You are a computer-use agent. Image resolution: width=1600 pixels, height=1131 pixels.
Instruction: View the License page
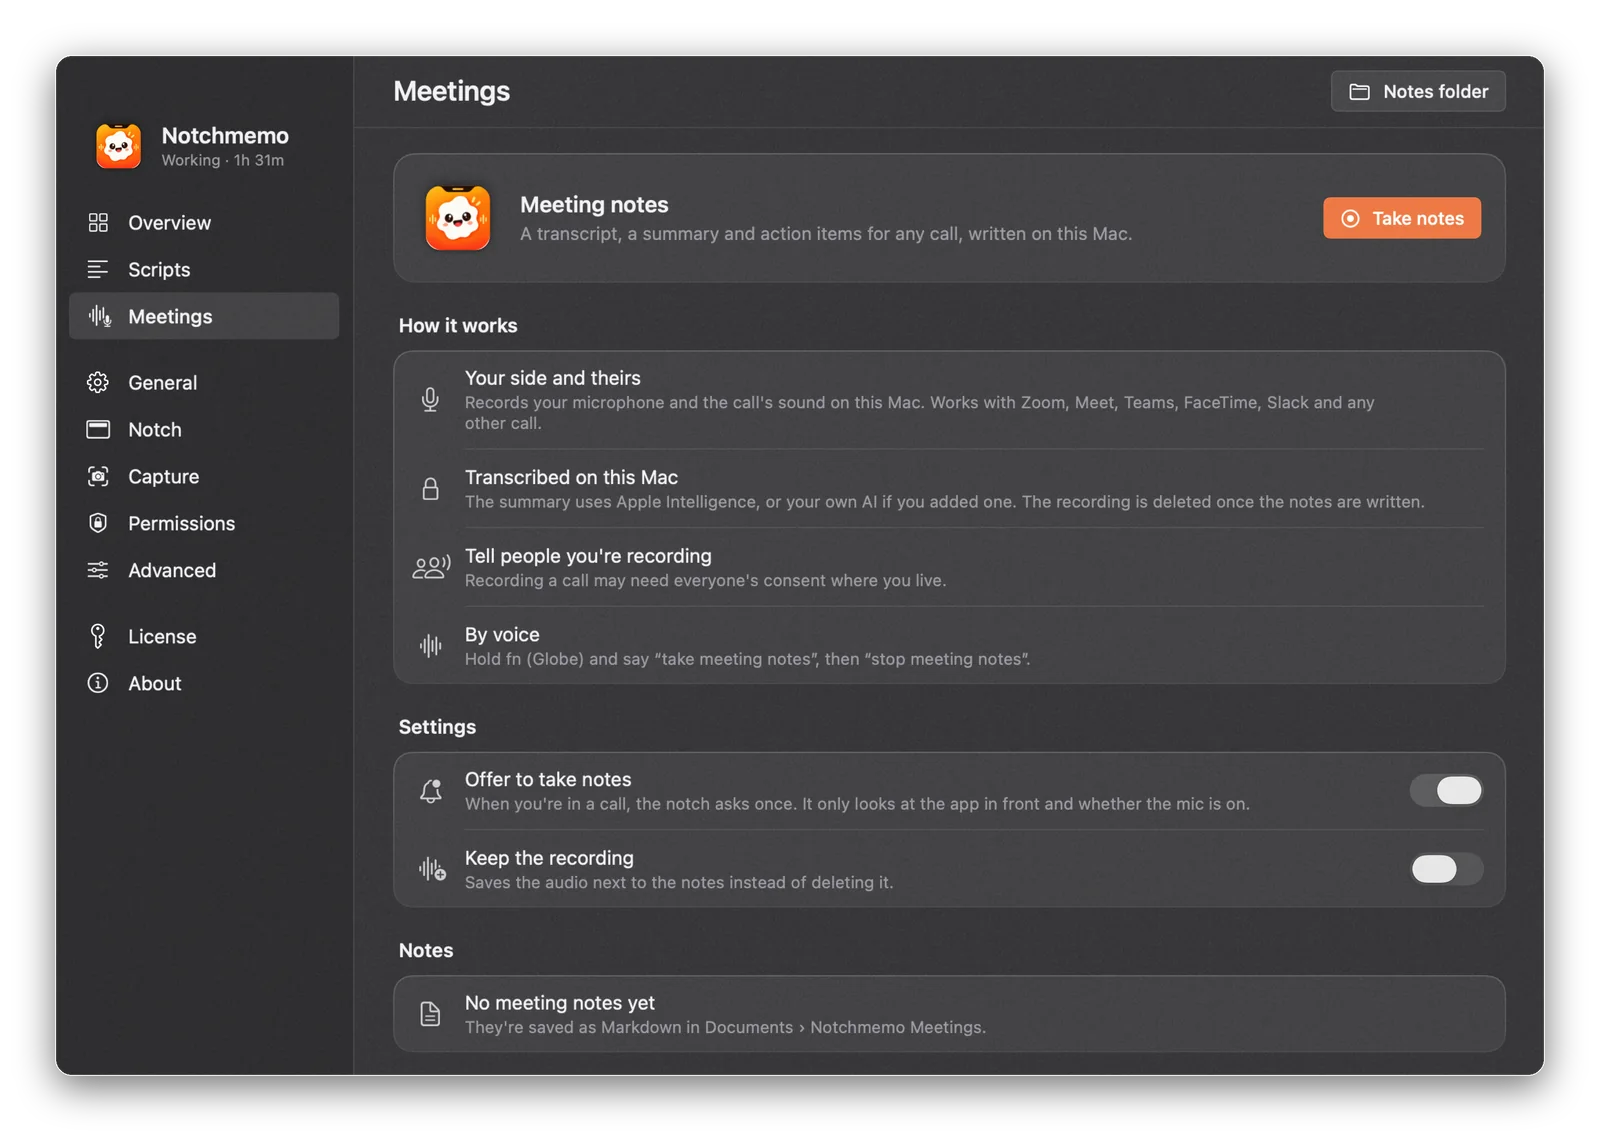(204, 636)
